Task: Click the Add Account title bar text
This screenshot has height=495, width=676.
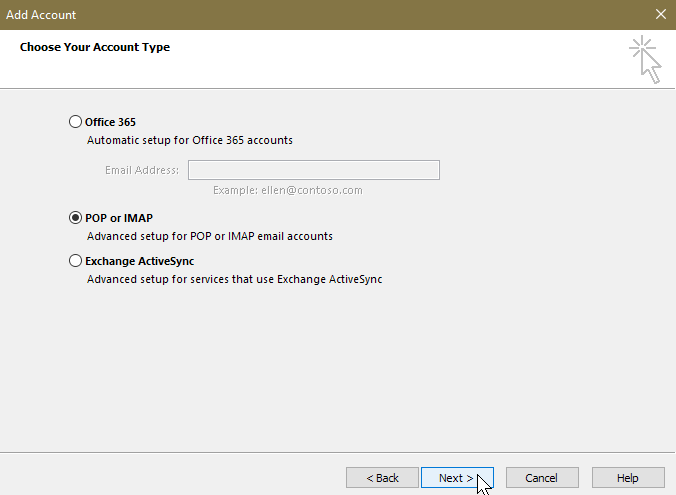Action: coord(41,15)
